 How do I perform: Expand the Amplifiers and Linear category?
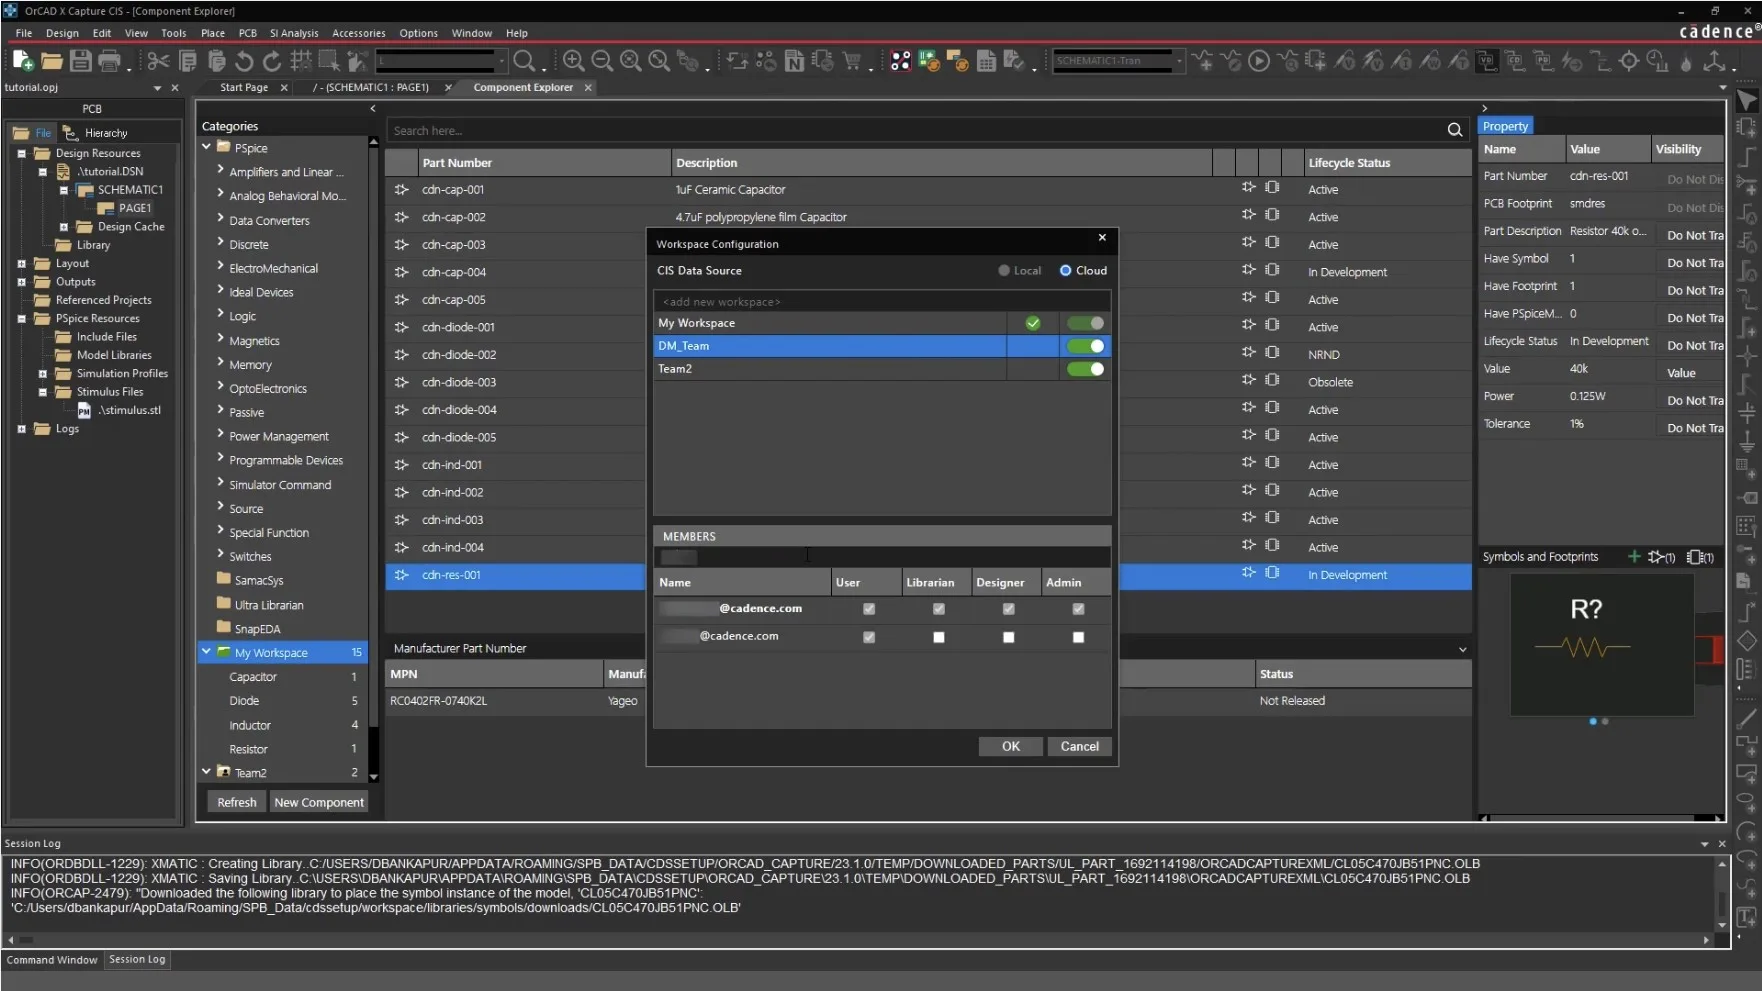pyautogui.click(x=220, y=170)
